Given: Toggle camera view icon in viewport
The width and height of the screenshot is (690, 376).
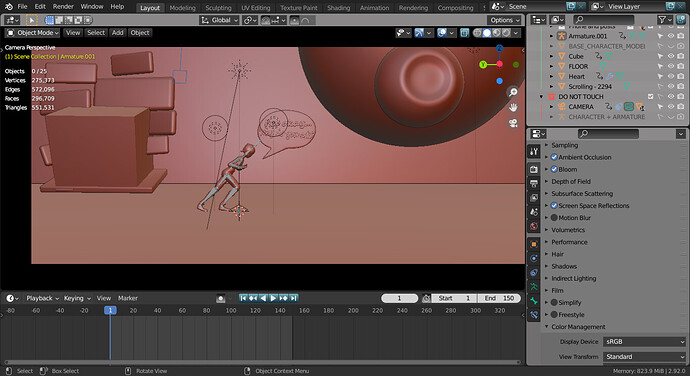Looking at the screenshot, I should 513,123.
